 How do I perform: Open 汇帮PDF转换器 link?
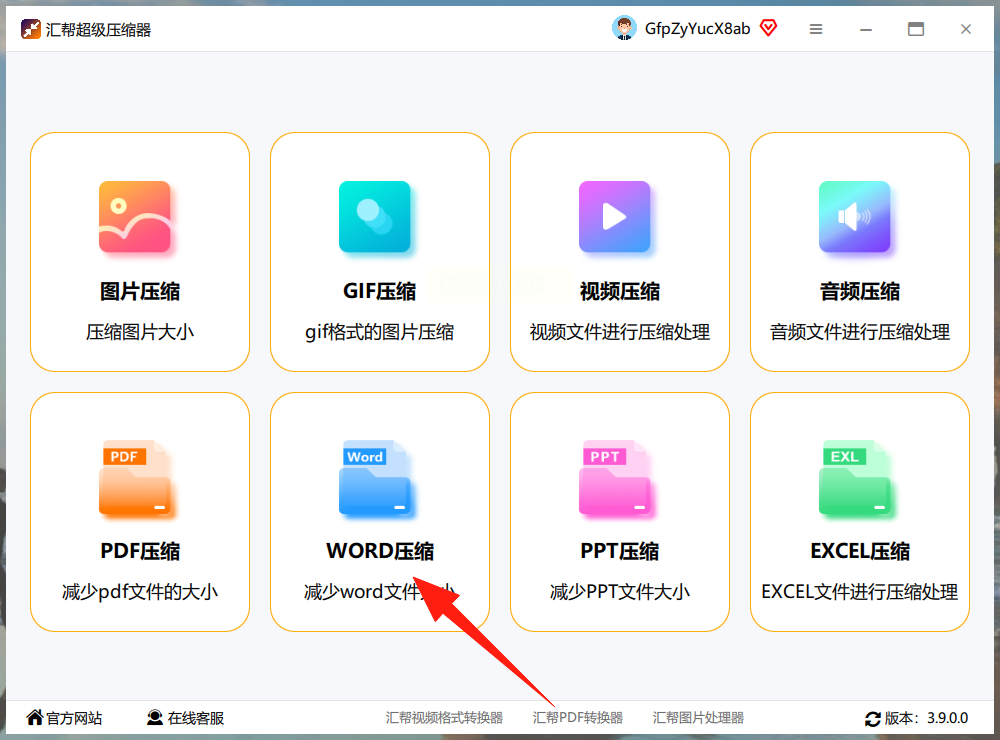tap(578, 718)
